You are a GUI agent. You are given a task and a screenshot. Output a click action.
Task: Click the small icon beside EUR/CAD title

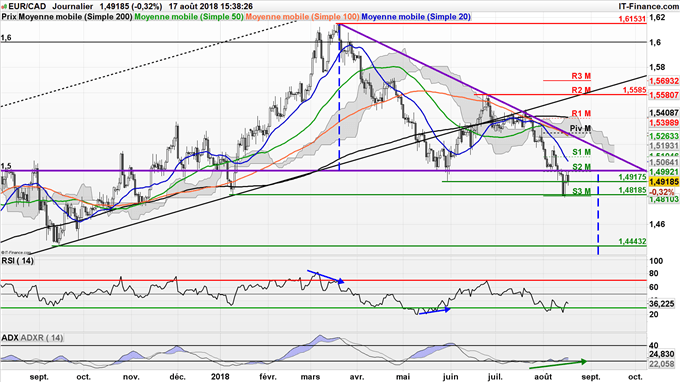pos(5,7)
